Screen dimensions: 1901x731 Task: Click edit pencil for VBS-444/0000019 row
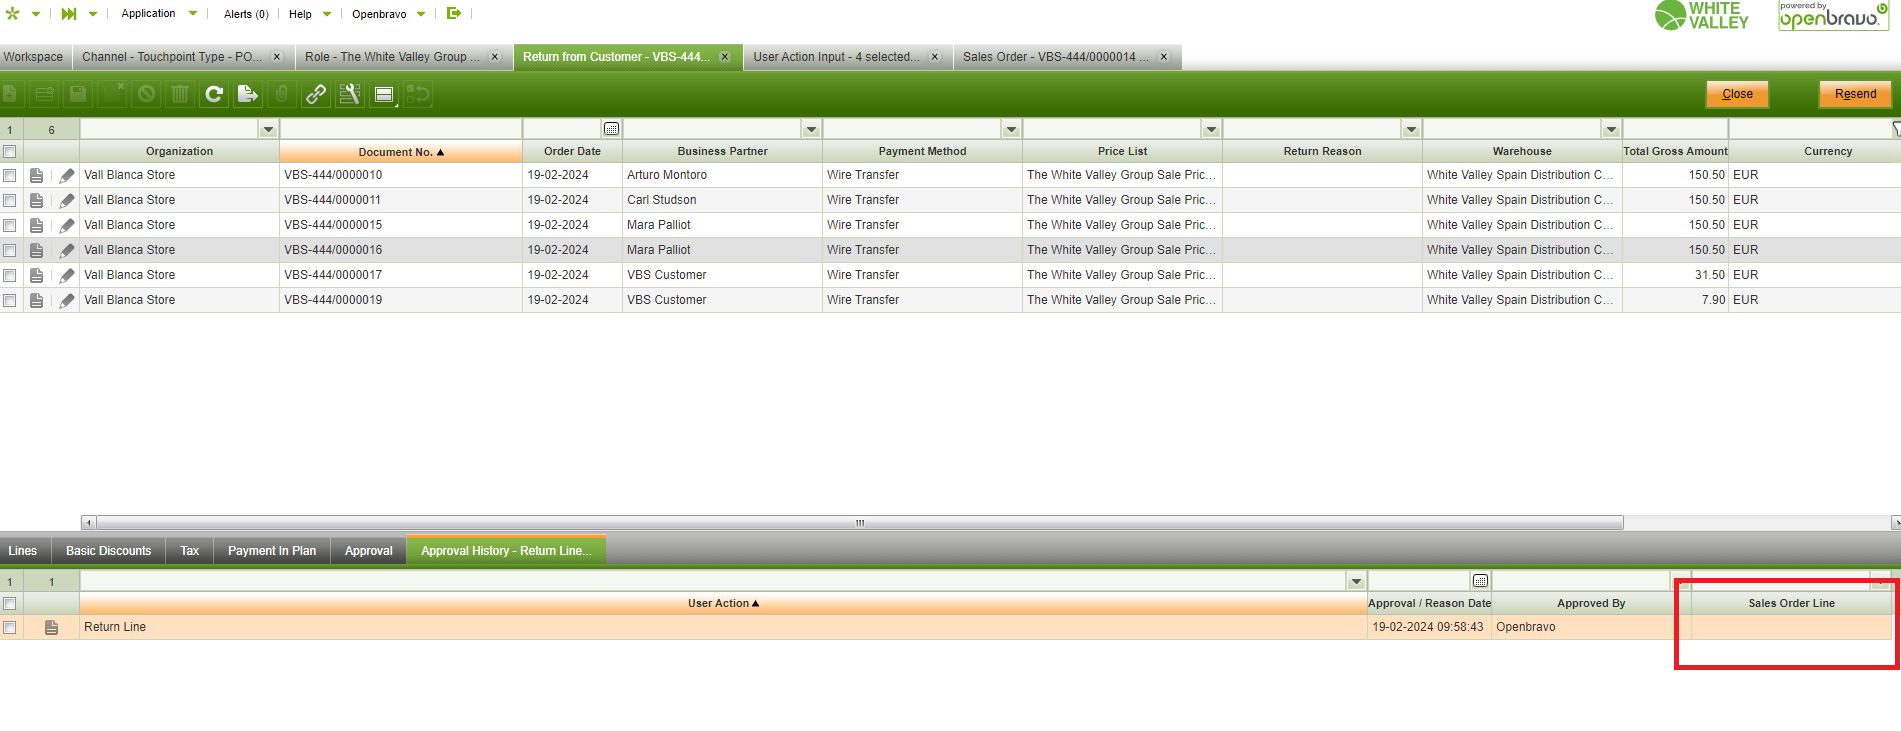tap(67, 300)
